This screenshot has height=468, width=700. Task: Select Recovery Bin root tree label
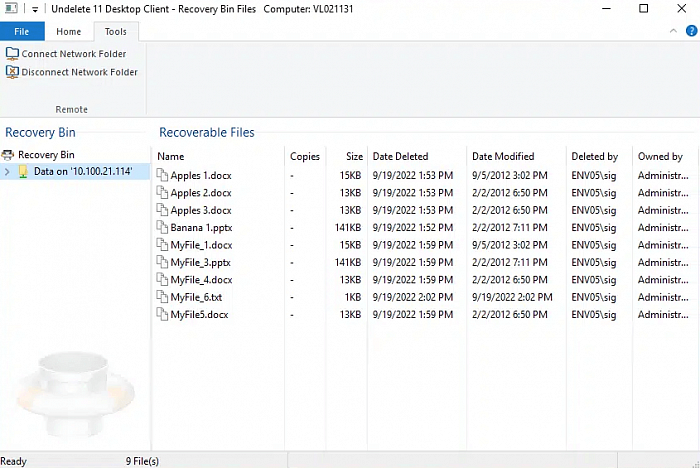(46, 155)
